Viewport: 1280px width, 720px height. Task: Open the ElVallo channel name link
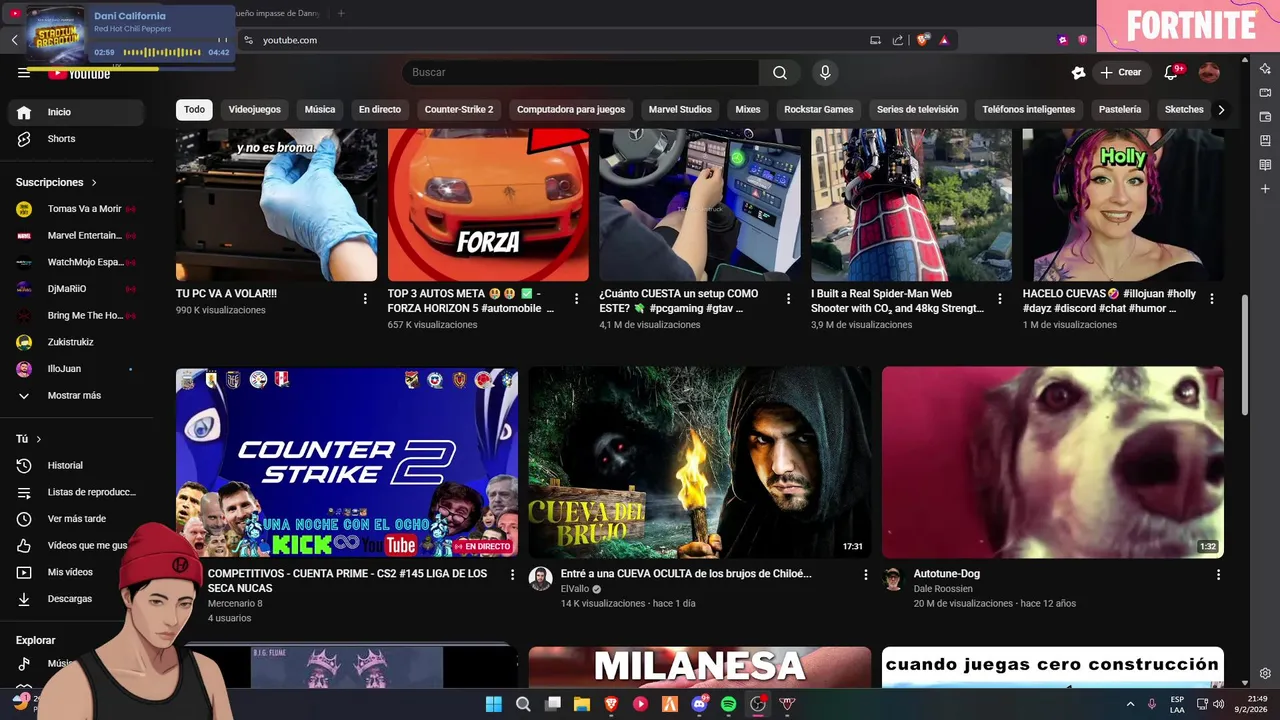click(x=574, y=589)
